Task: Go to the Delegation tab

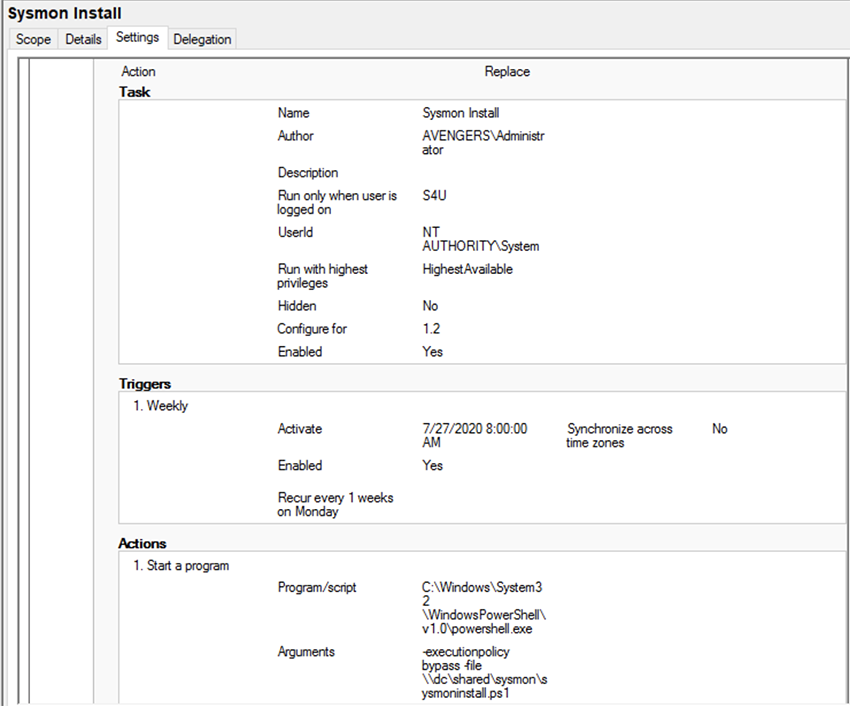Action: tap(202, 39)
